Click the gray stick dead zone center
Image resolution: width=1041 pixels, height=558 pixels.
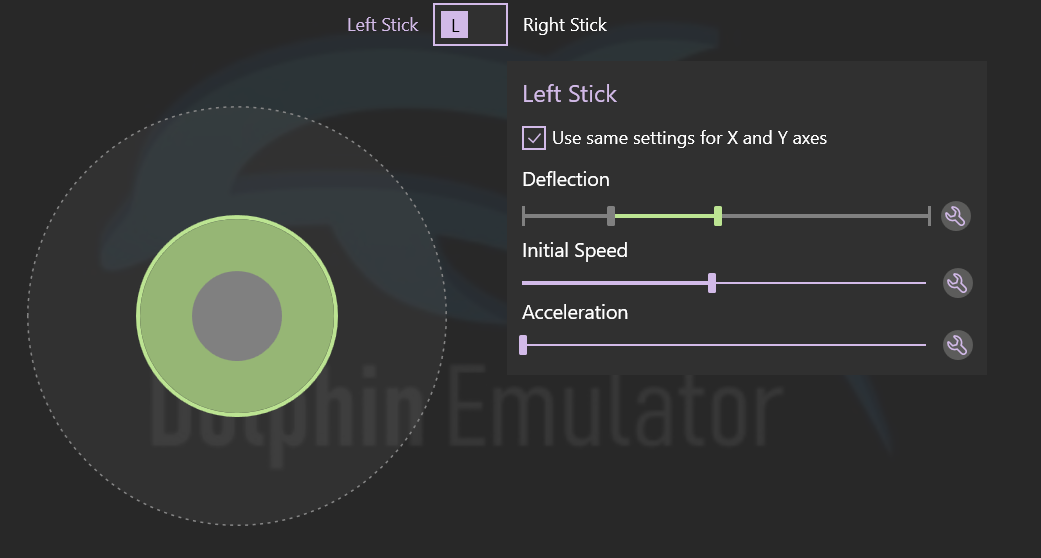tap(237, 316)
